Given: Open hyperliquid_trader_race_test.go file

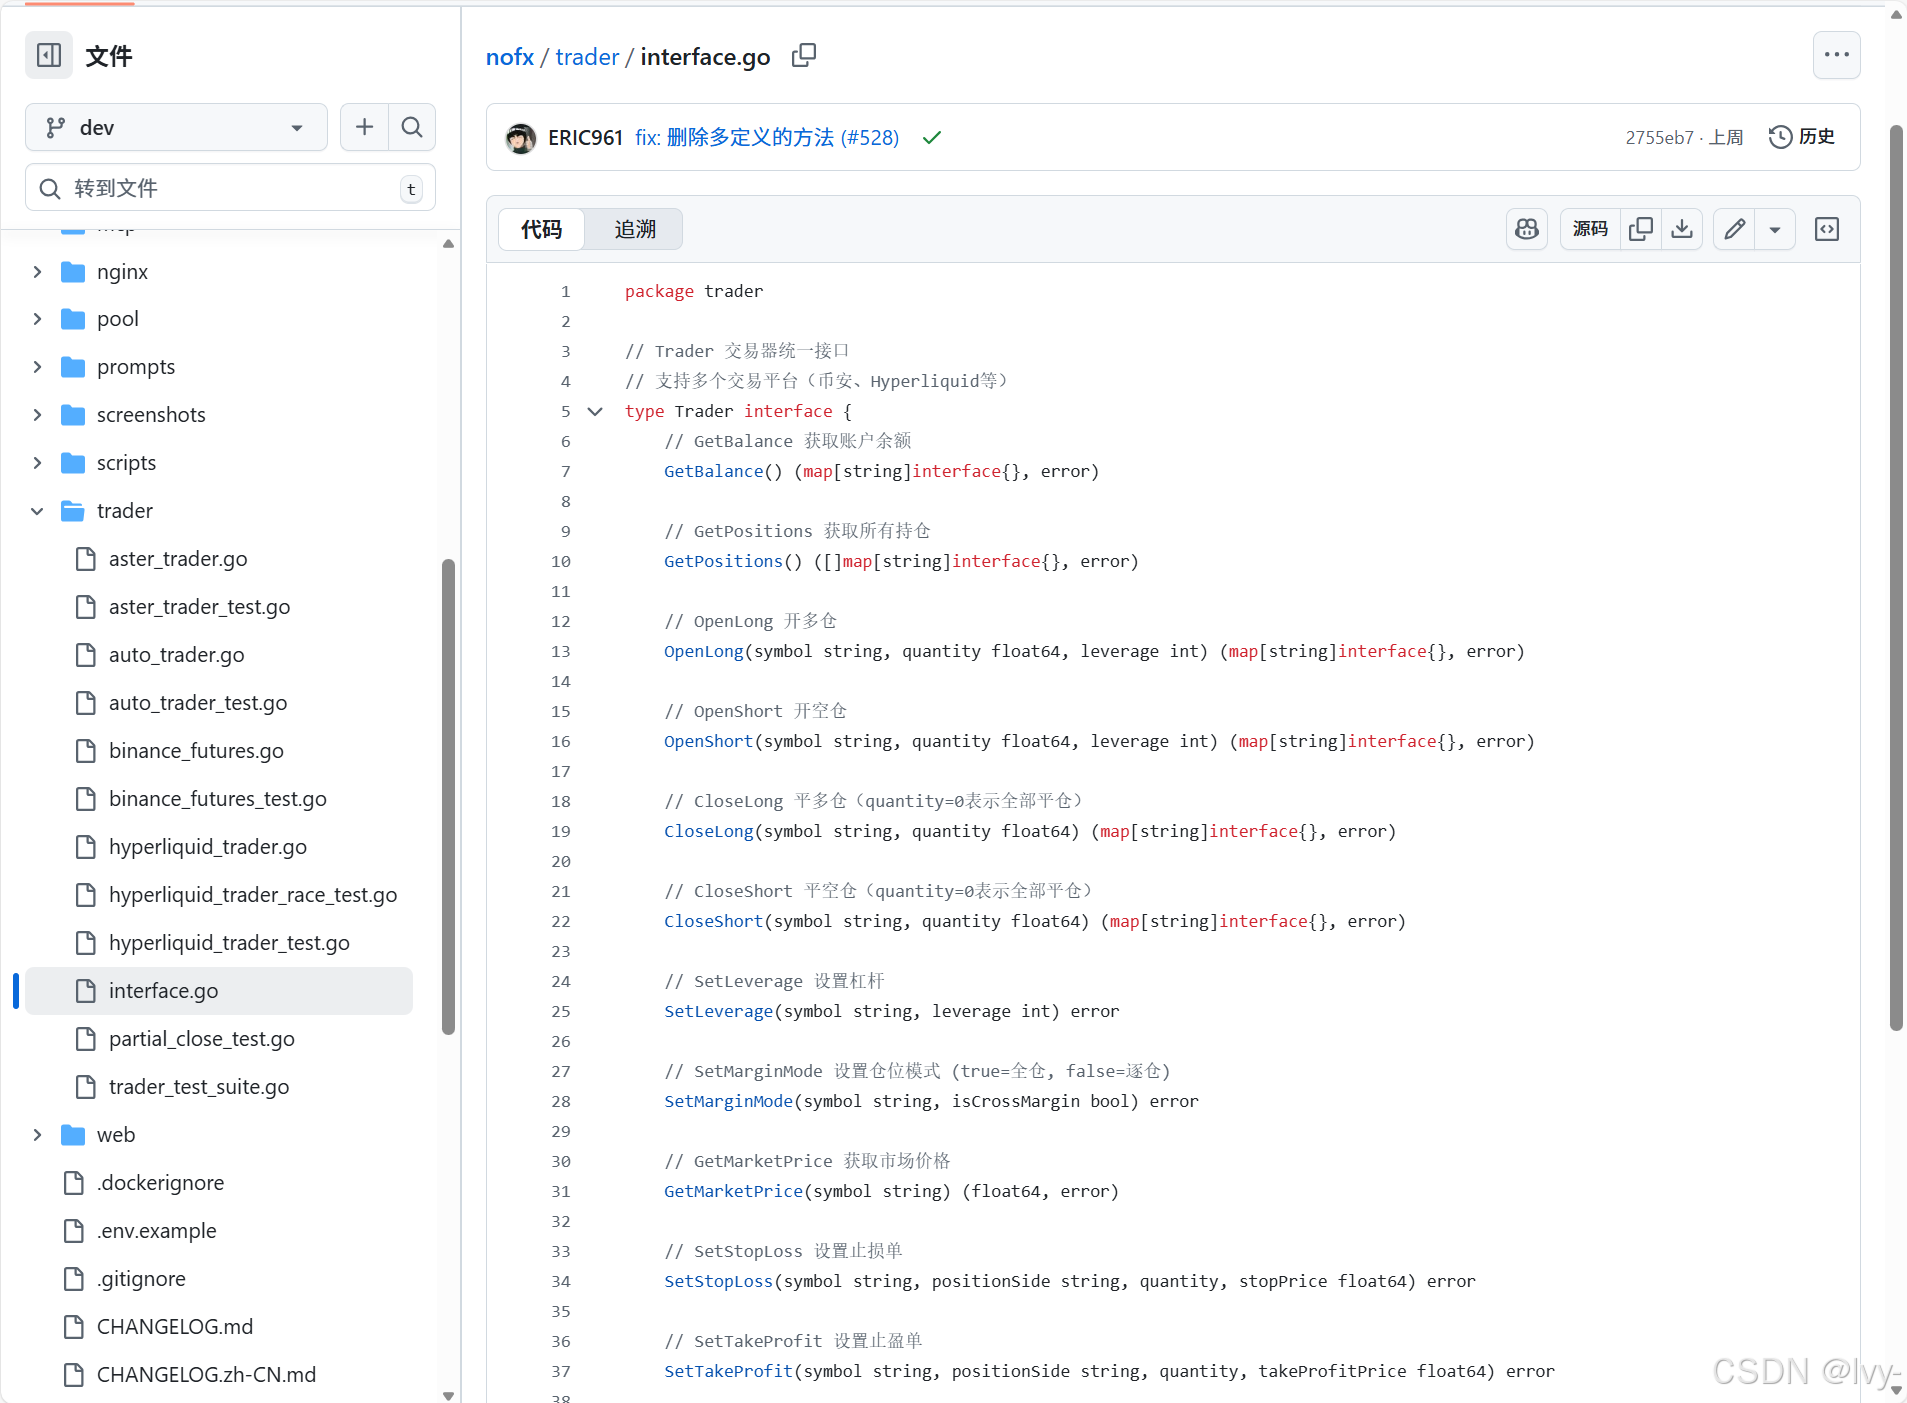Looking at the screenshot, I should (253, 895).
